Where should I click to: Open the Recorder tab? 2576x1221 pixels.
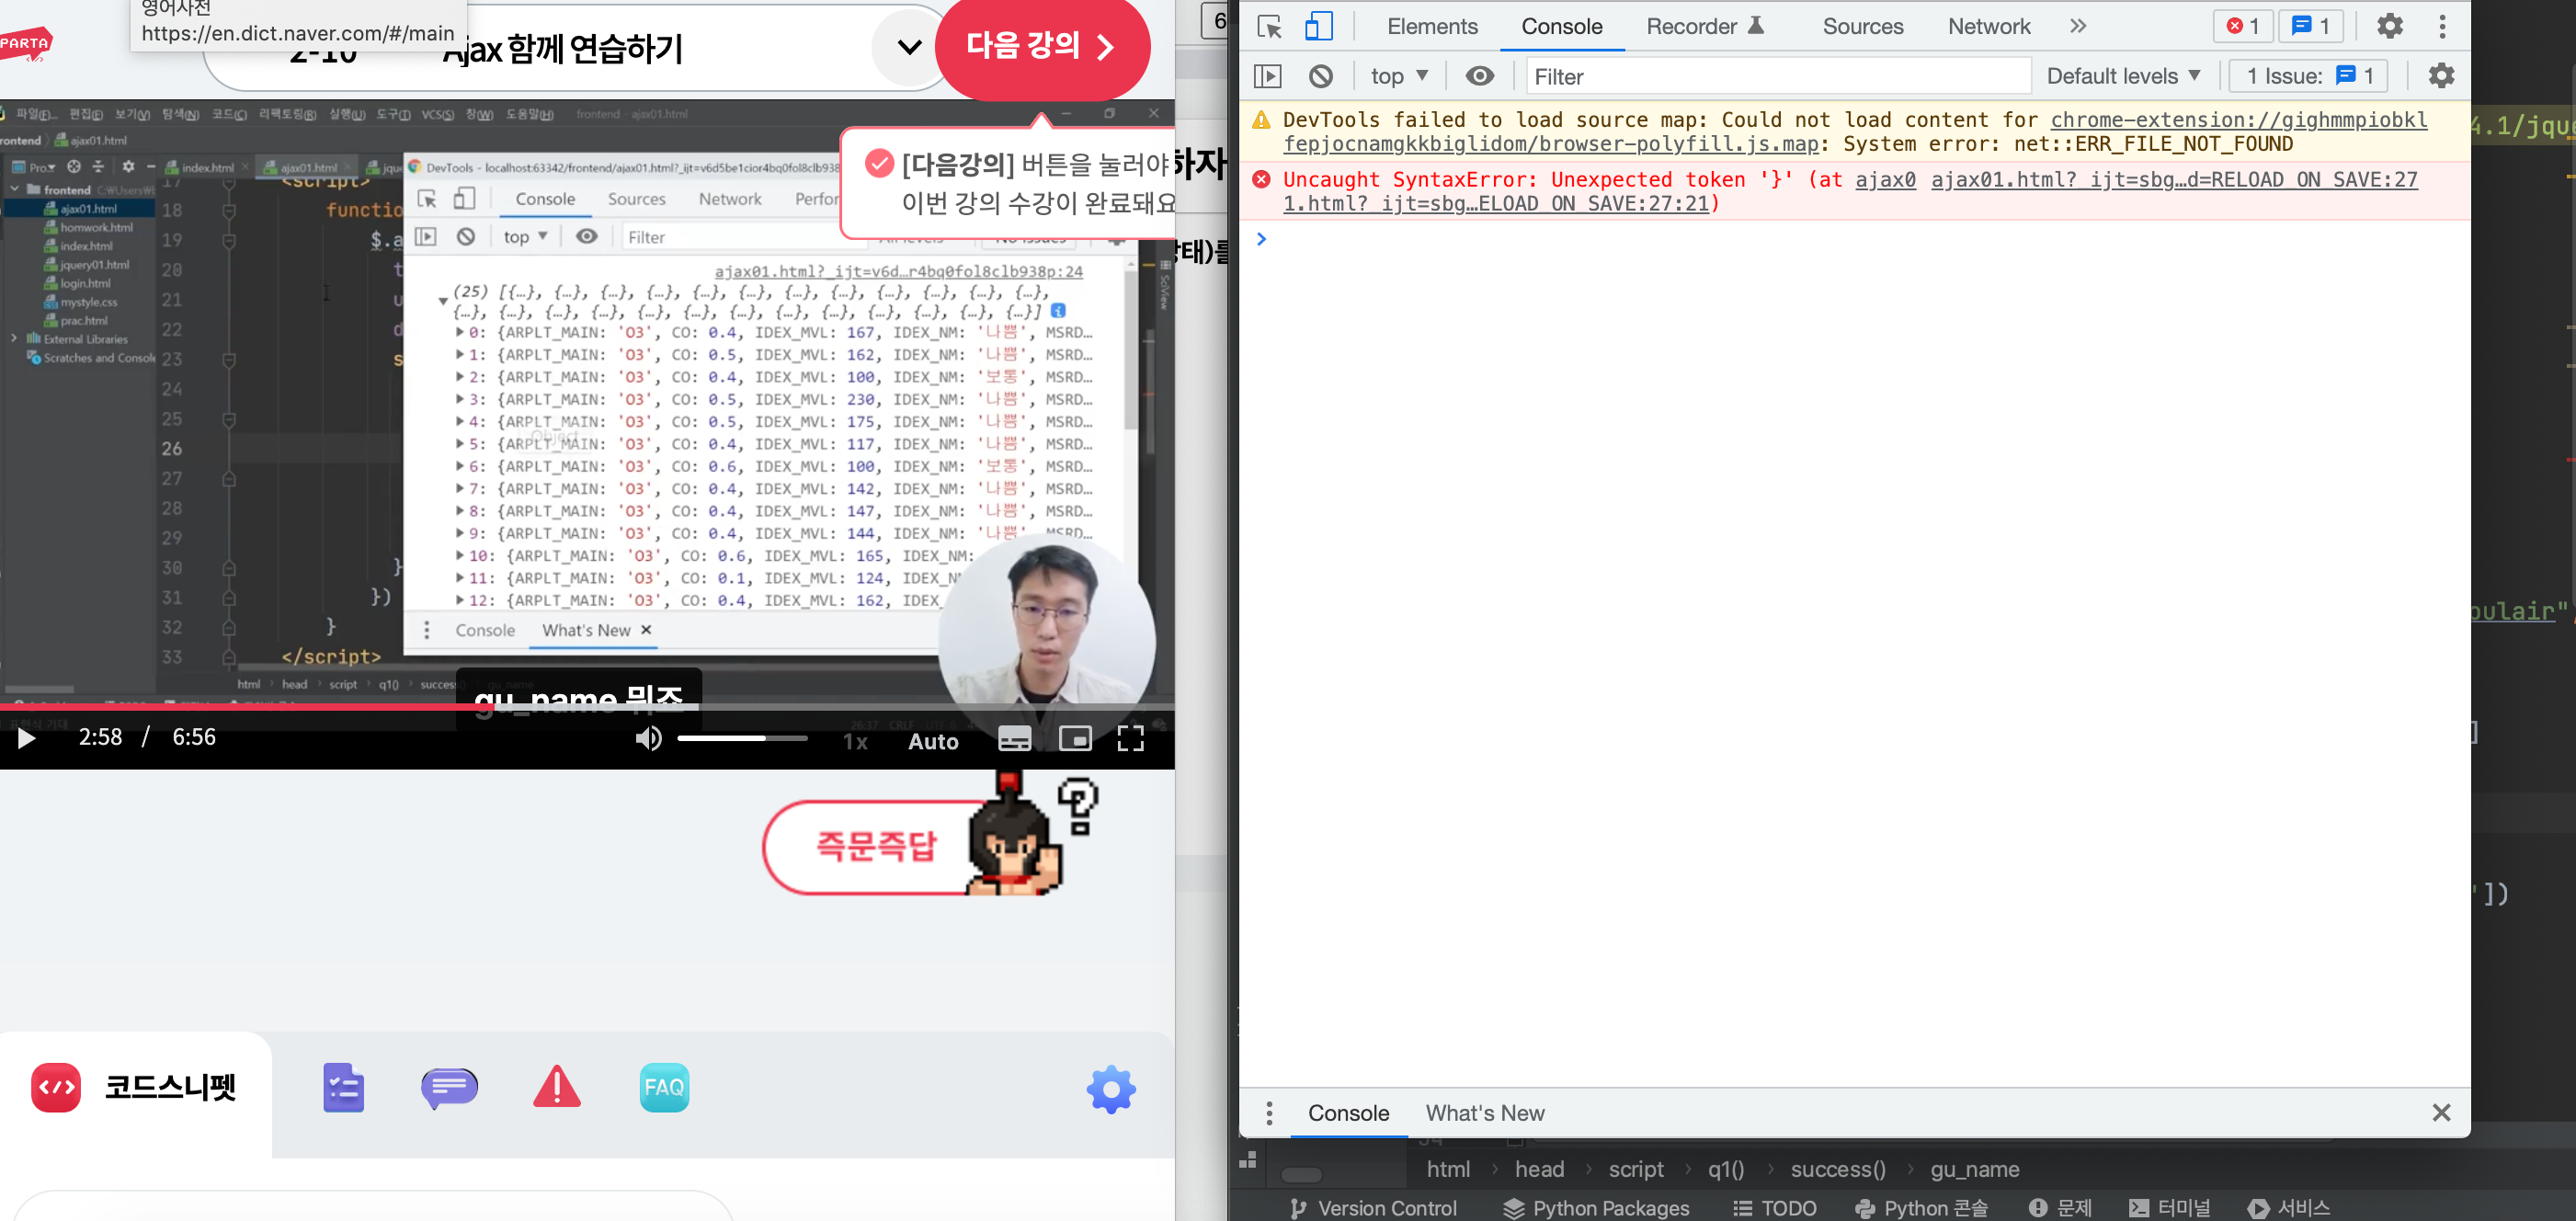tap(1704, 27)
